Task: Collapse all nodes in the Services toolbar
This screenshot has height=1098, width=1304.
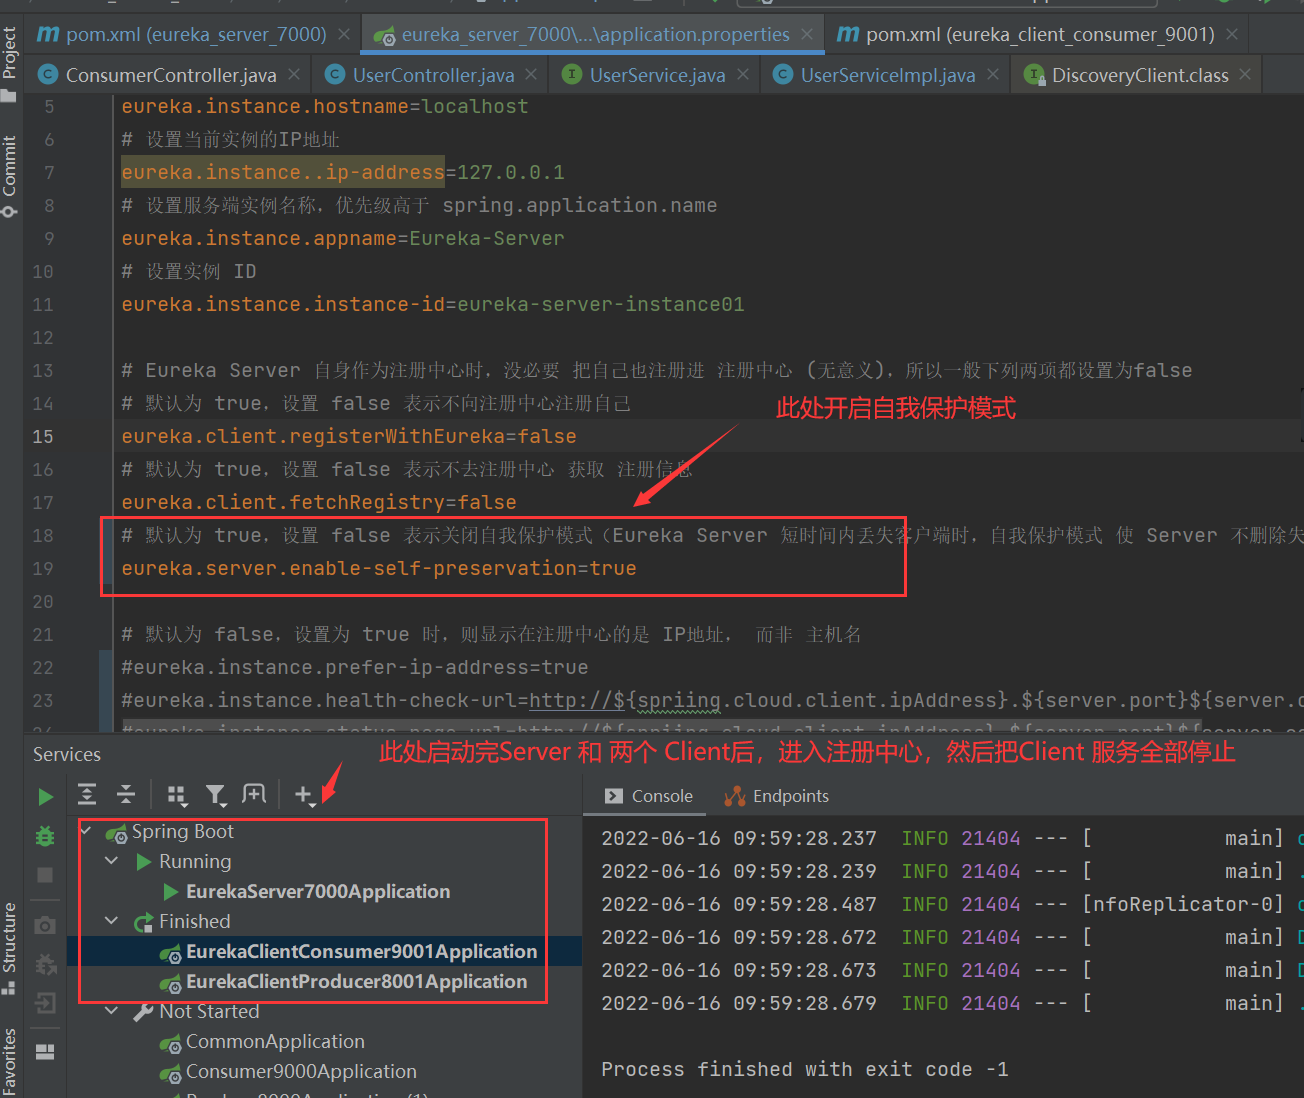Action: click(126, 795)
